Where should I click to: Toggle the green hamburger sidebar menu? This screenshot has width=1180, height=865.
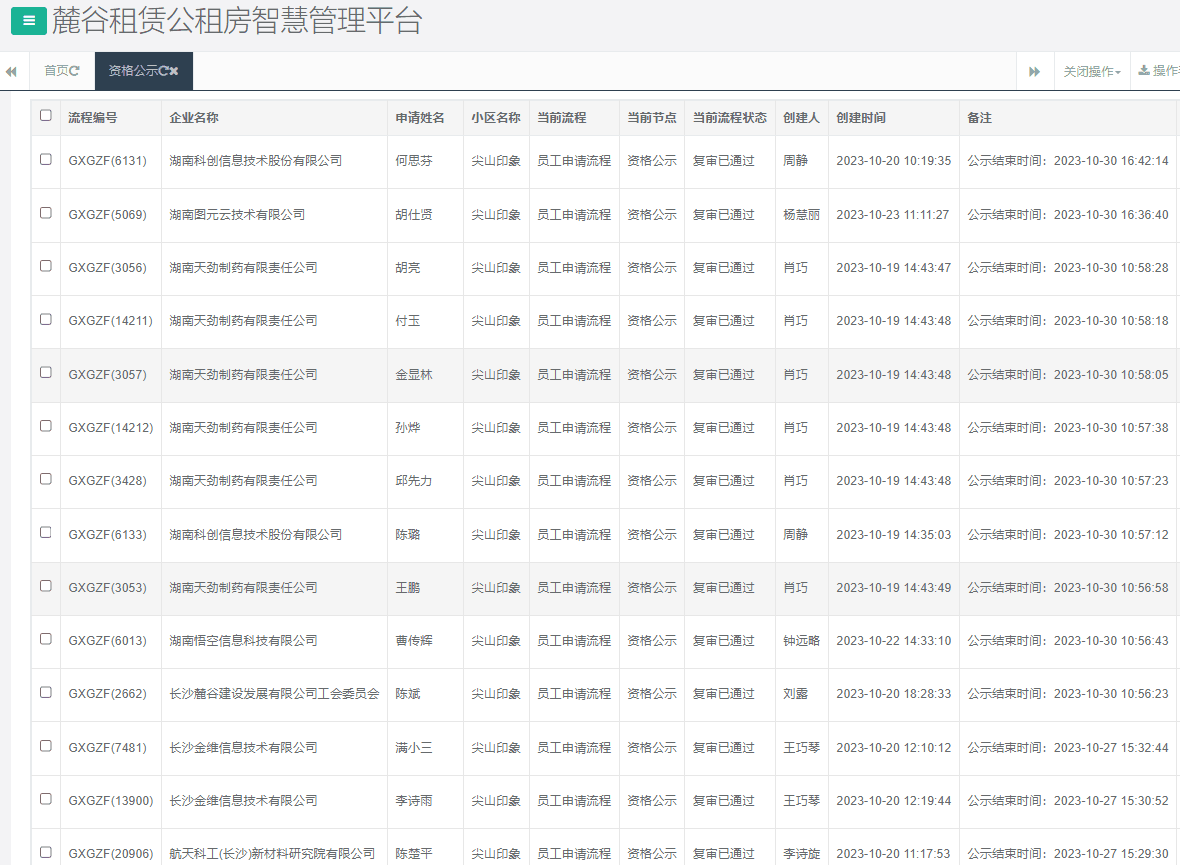(x=28, y=20)
